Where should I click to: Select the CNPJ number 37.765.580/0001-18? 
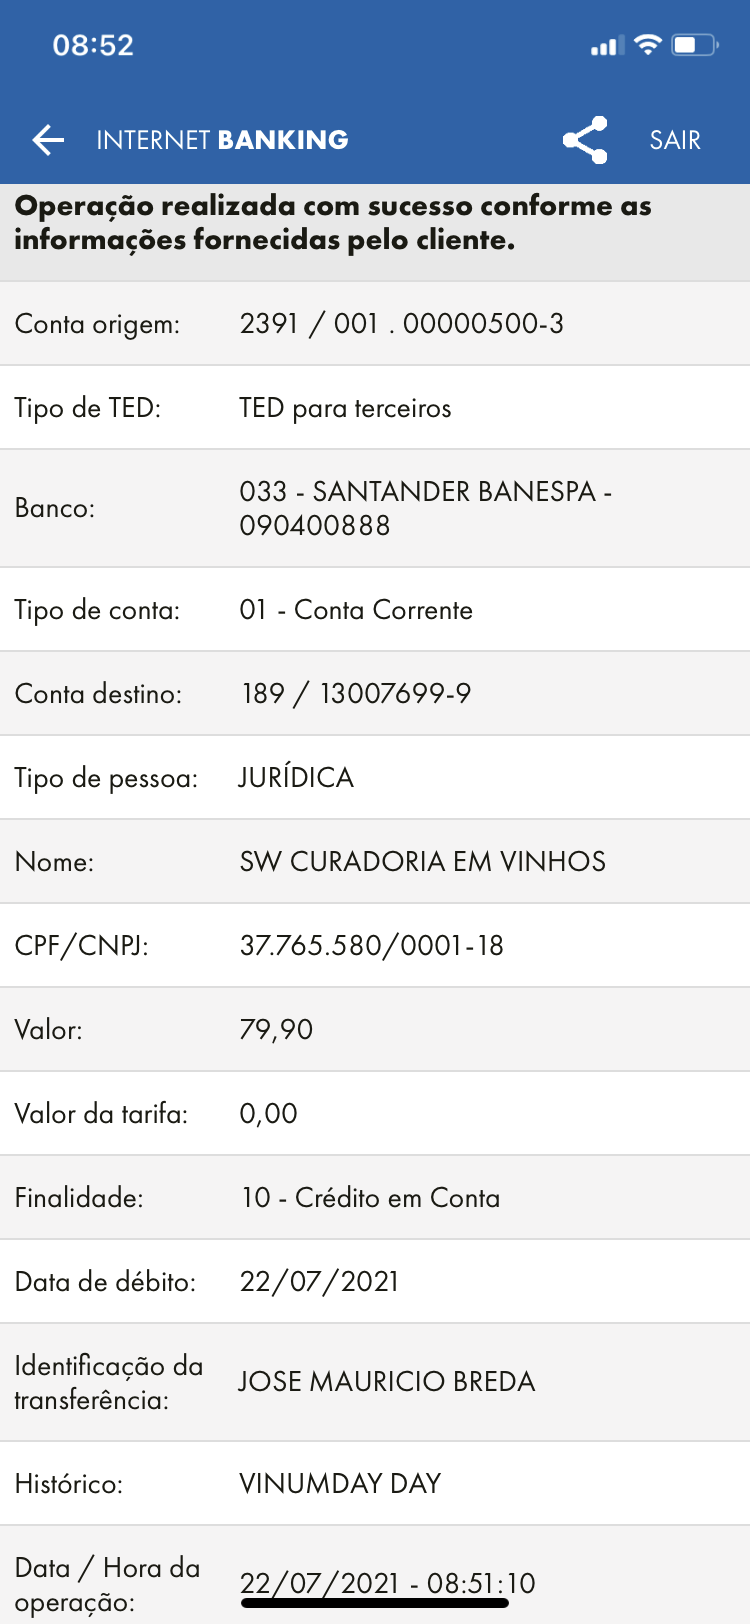371,945
